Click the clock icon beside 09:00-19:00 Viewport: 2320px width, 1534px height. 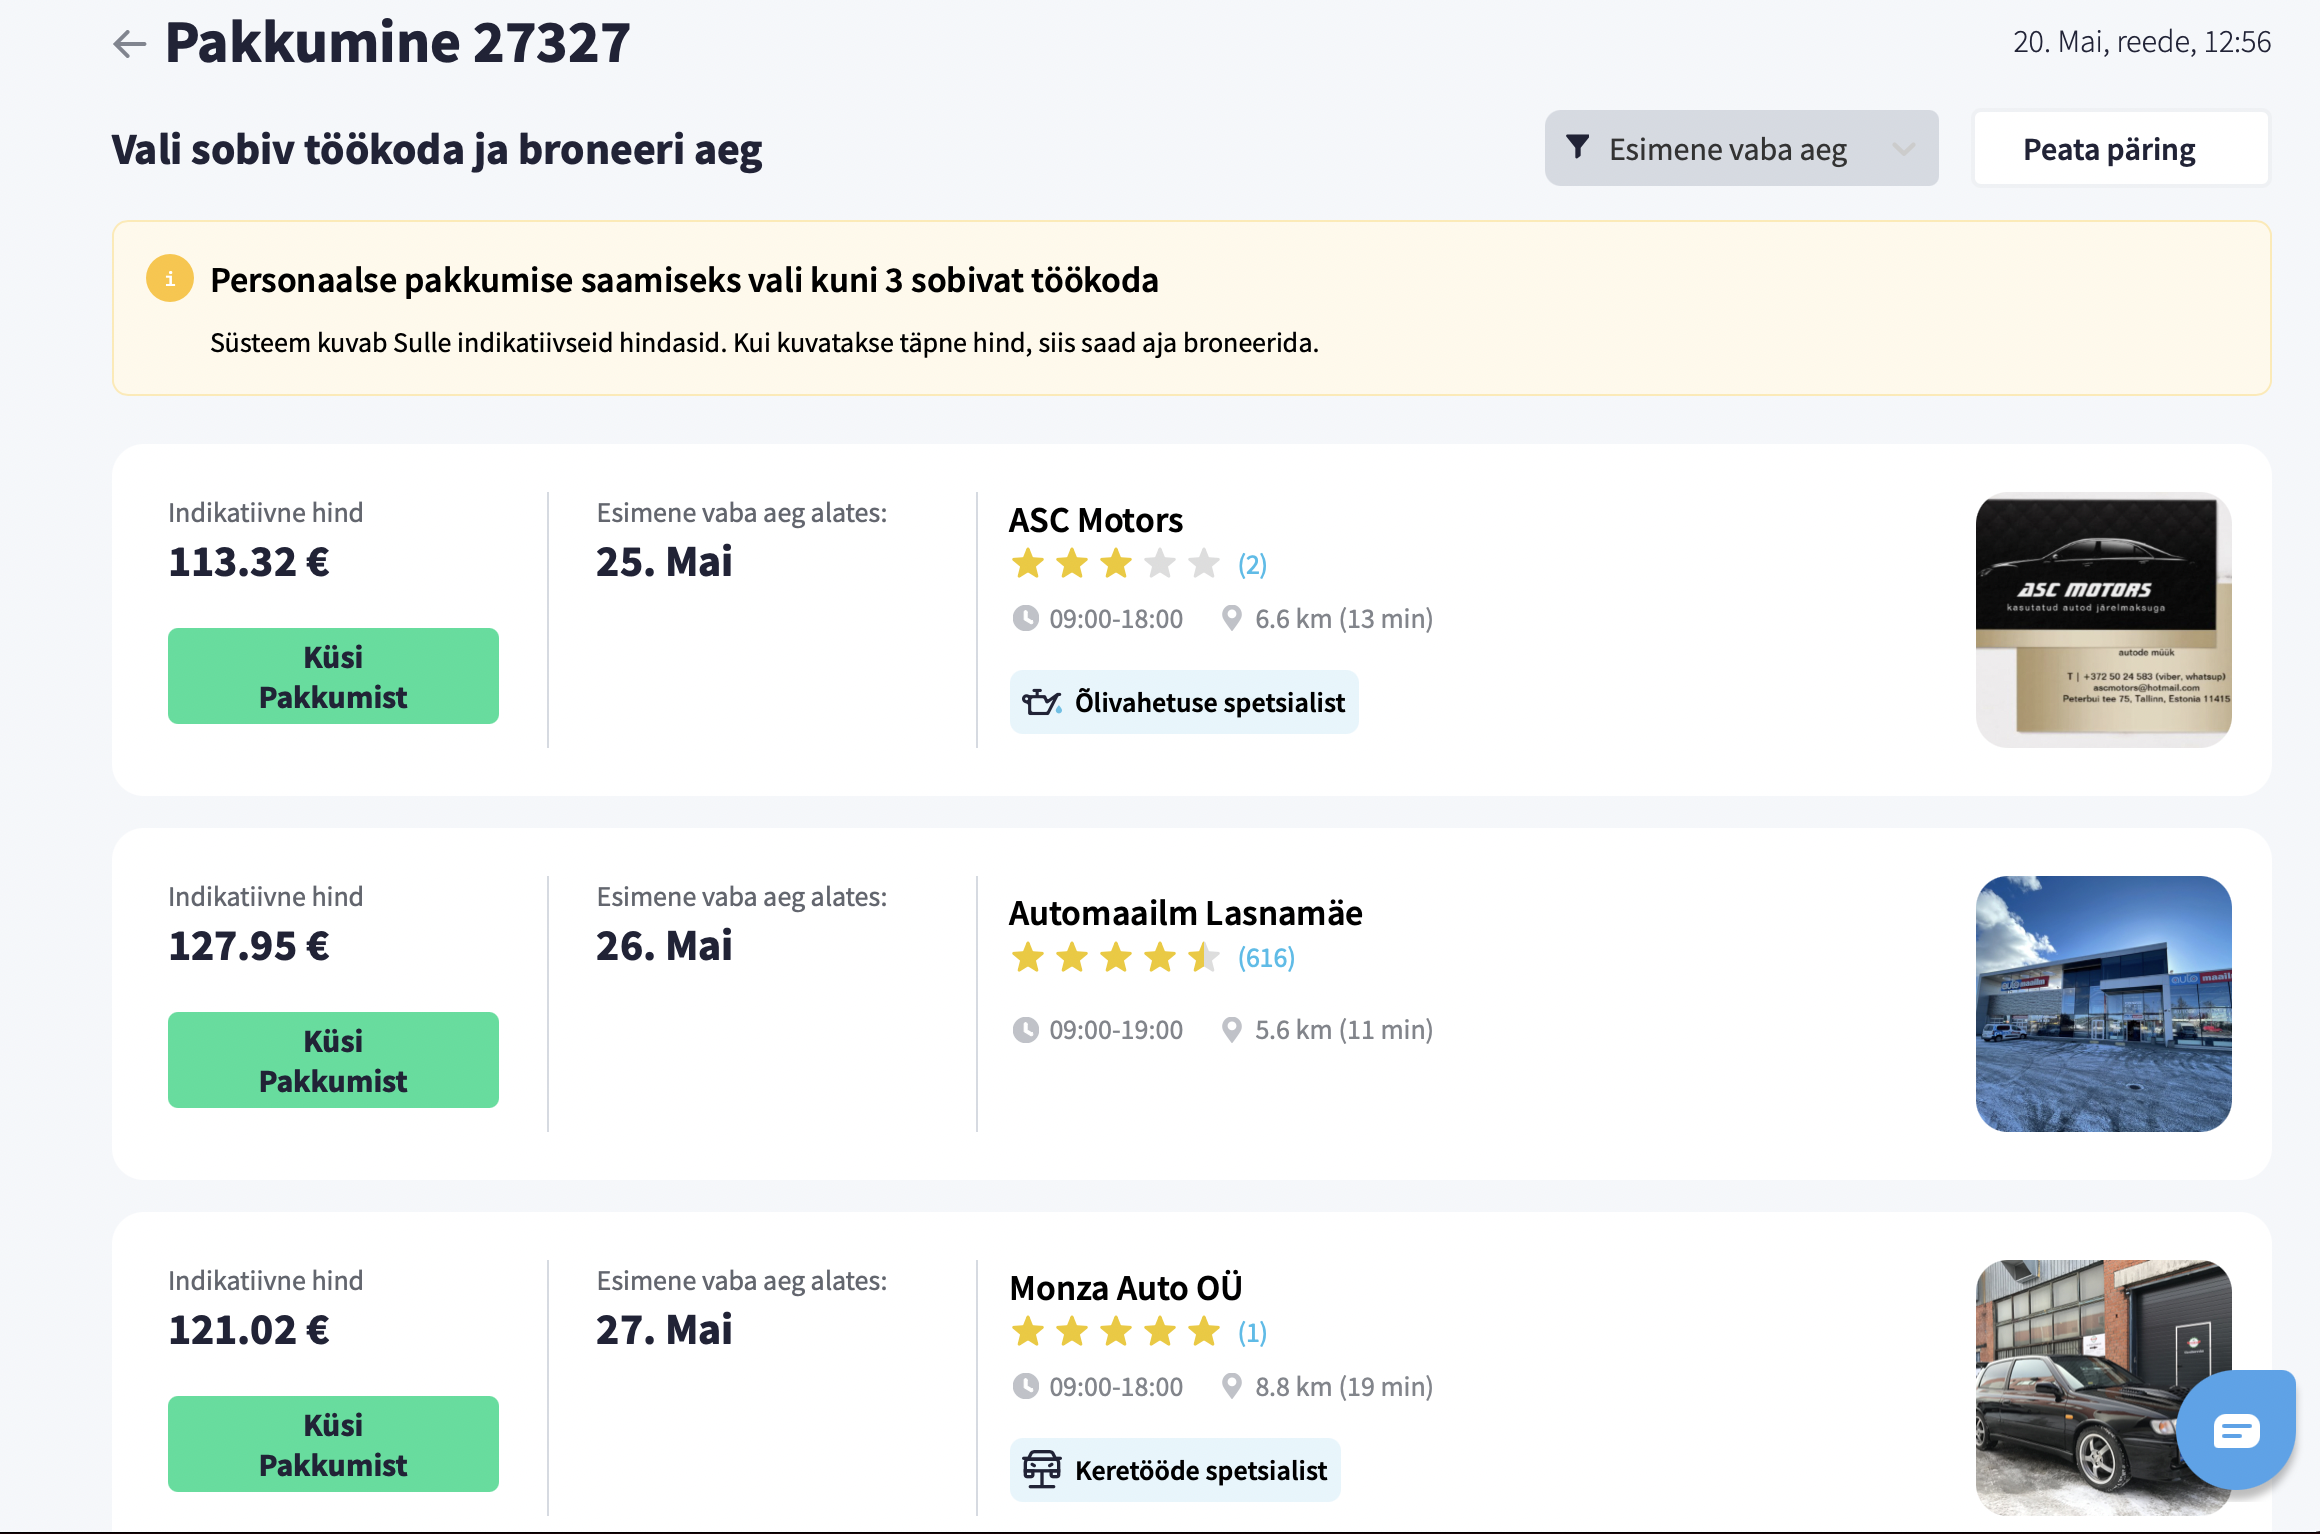tap(1025, 1030)
